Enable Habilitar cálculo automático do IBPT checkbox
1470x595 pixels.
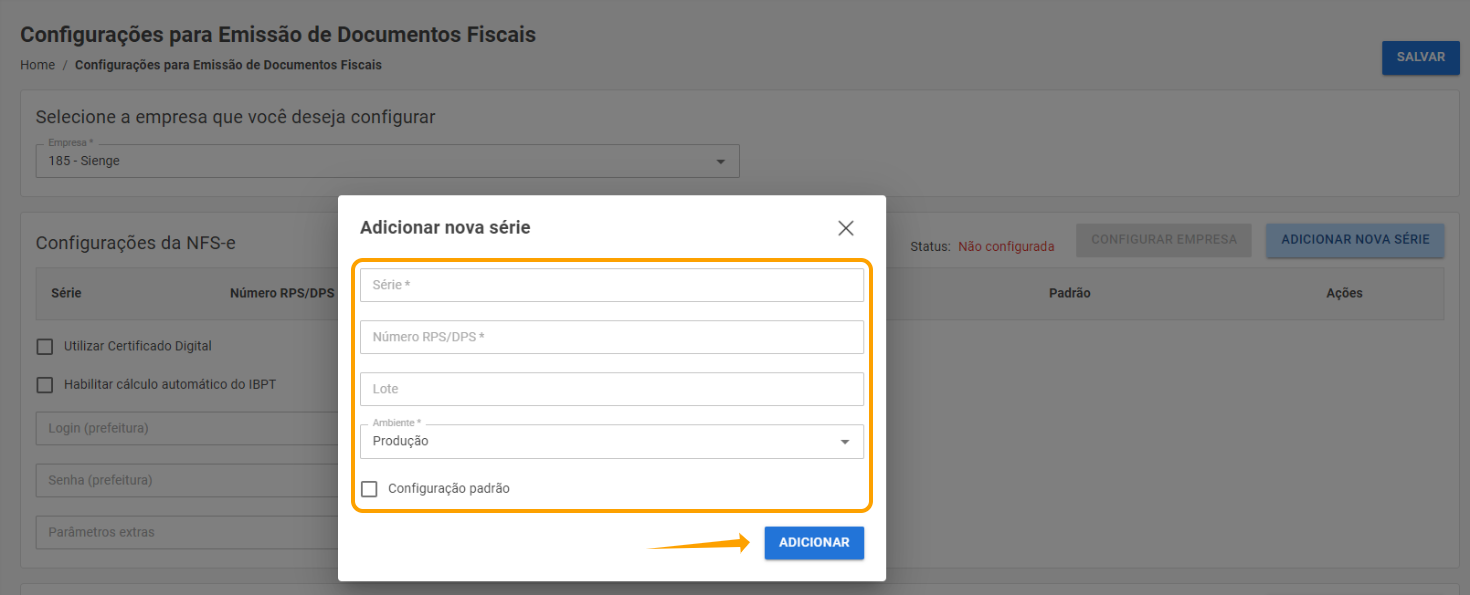point(45,384)
